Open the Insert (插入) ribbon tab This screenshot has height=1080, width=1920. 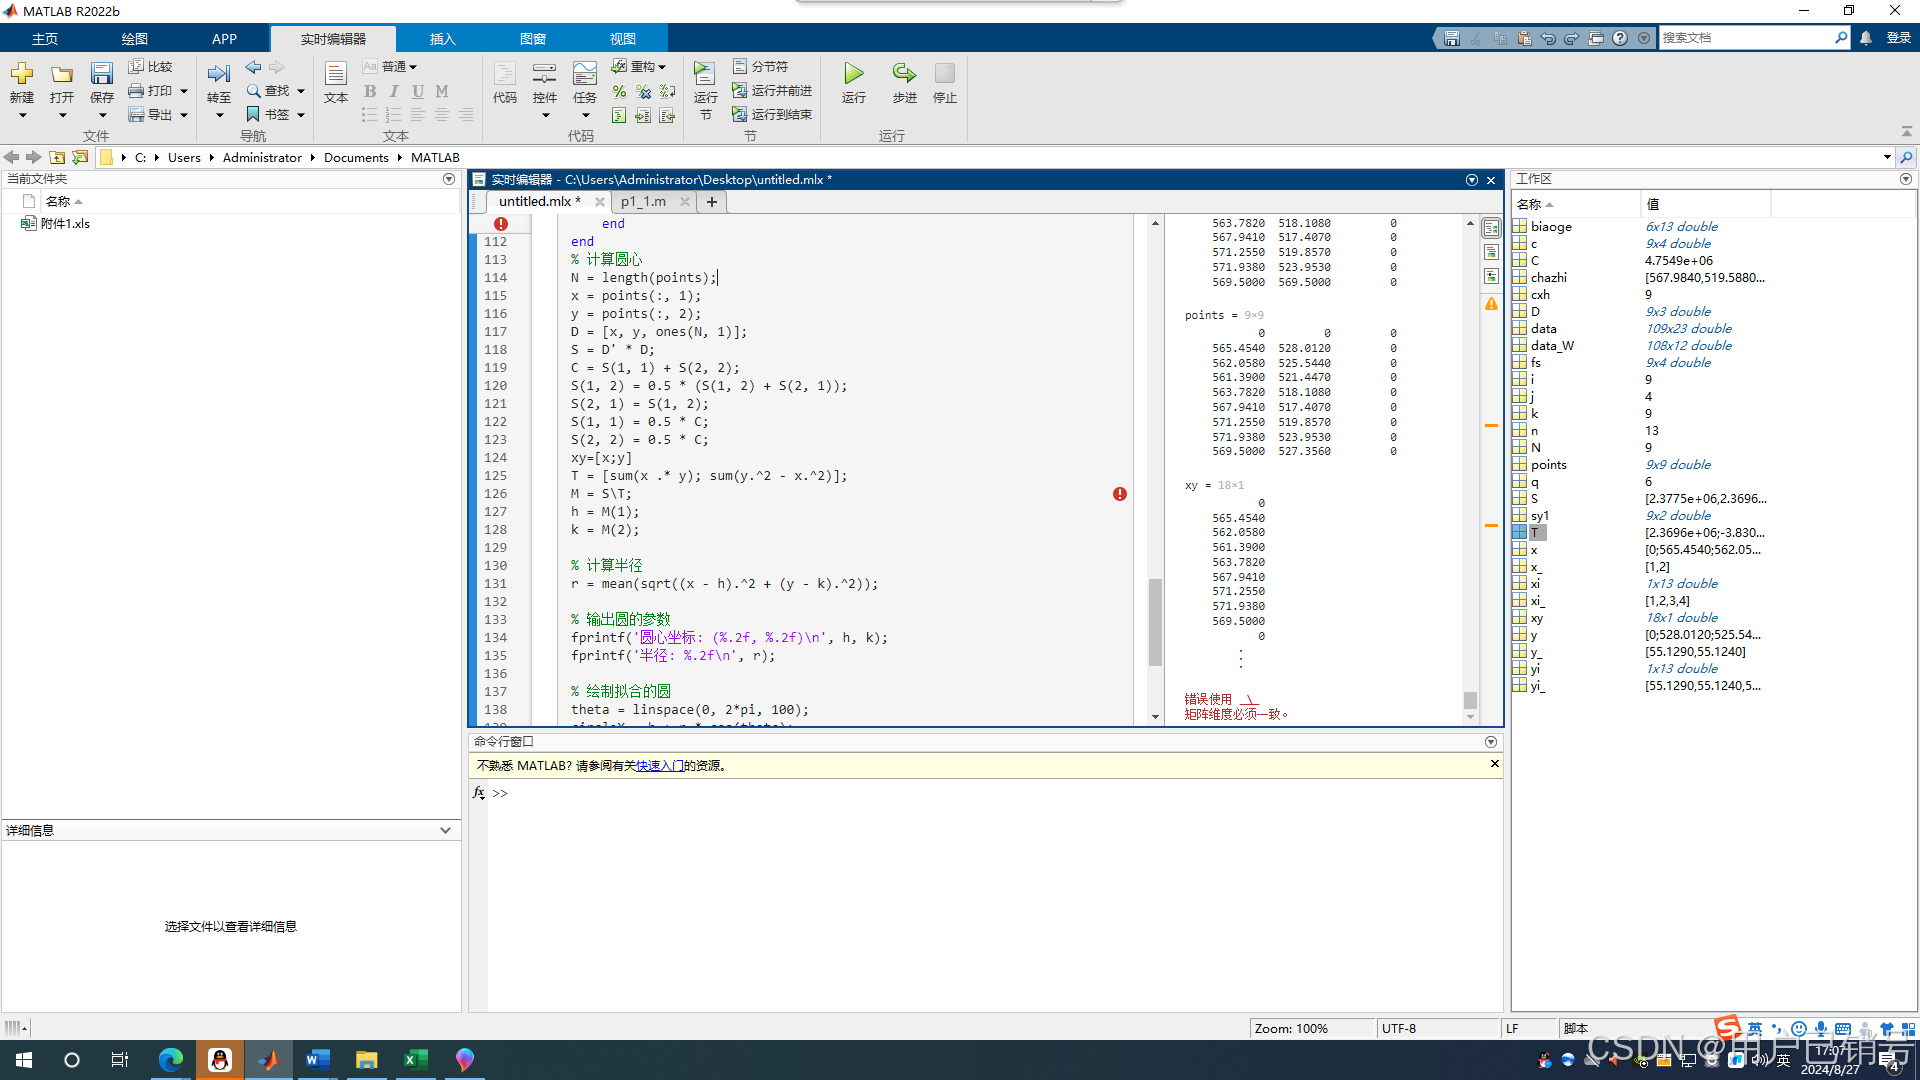point(442,39)
